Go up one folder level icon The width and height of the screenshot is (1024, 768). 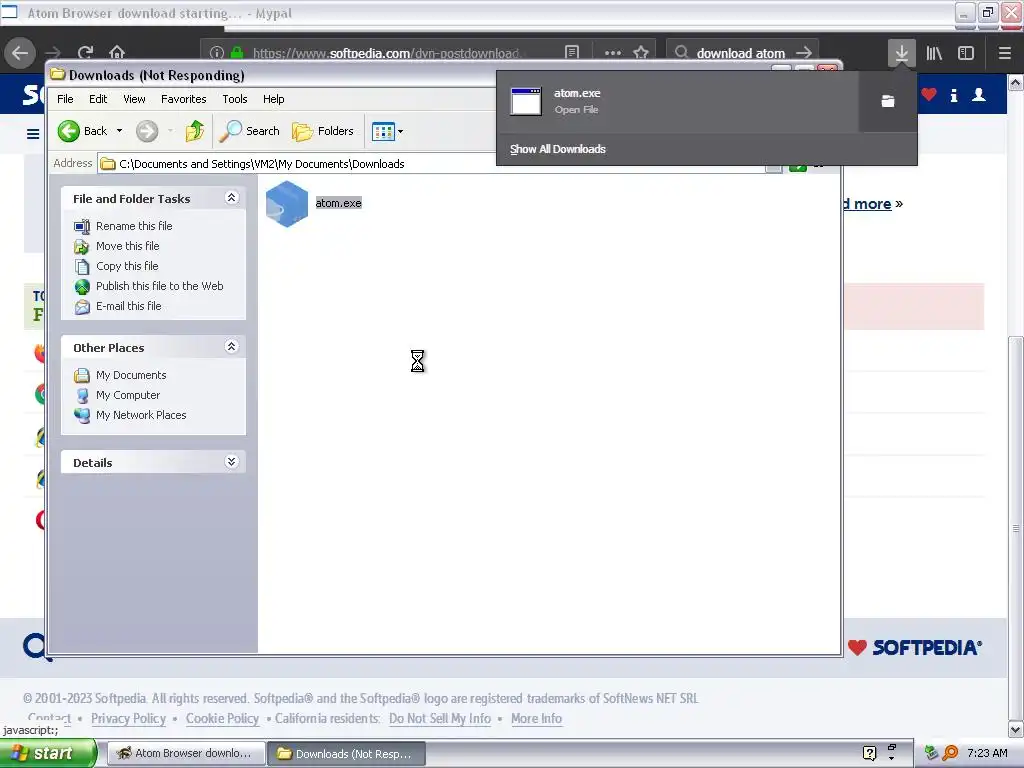195,131
